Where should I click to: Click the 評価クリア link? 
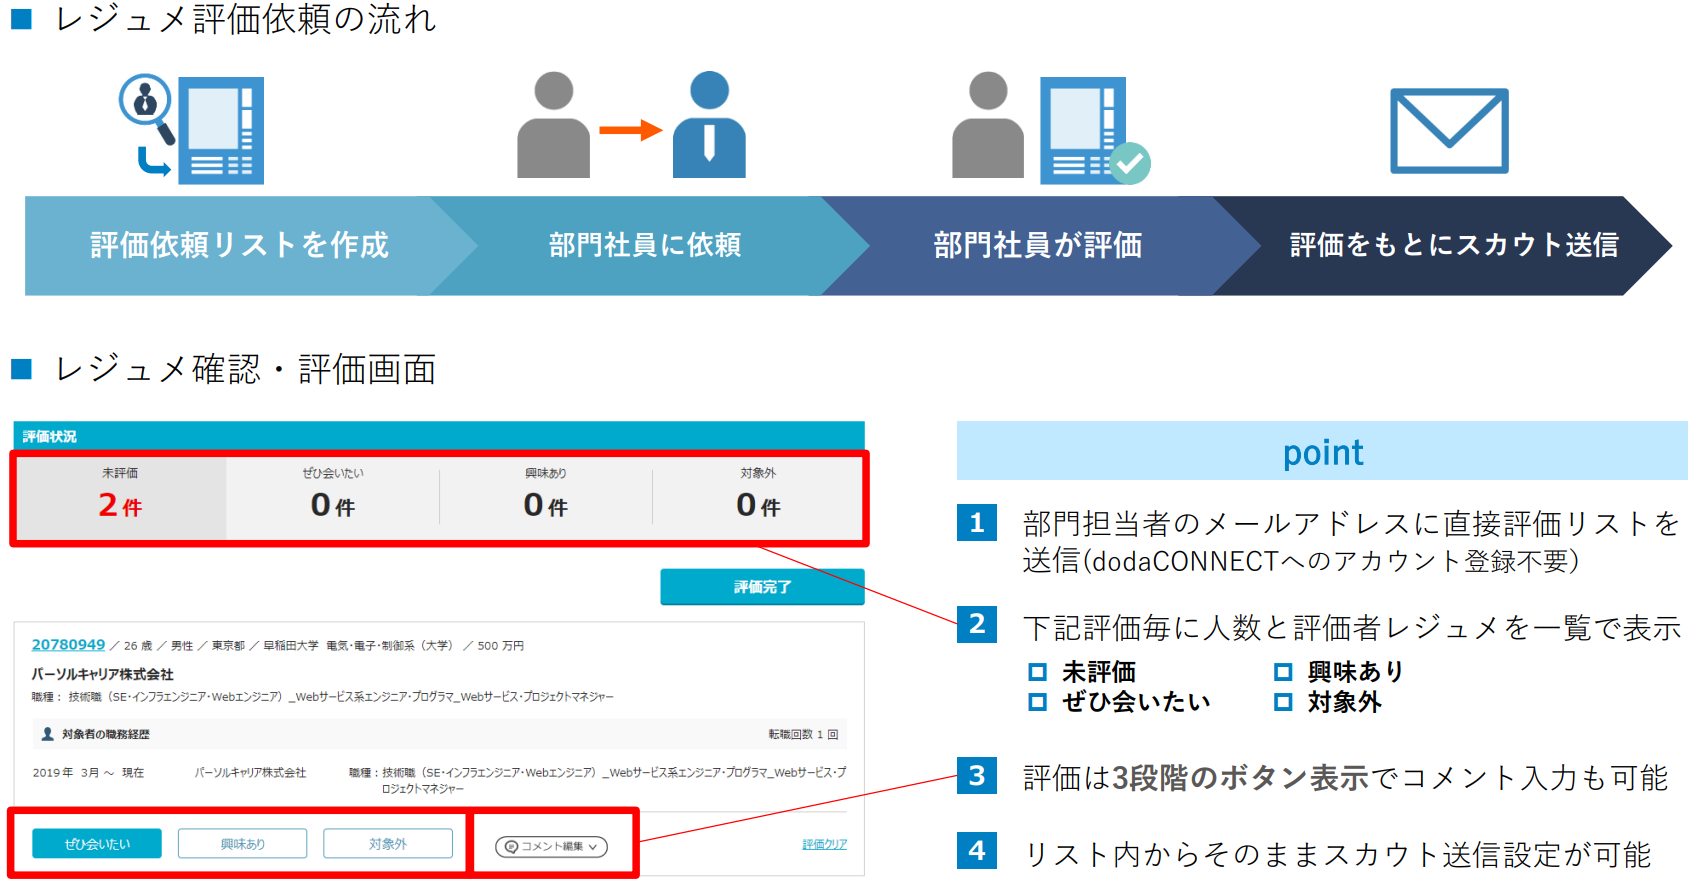click(824, 845)
